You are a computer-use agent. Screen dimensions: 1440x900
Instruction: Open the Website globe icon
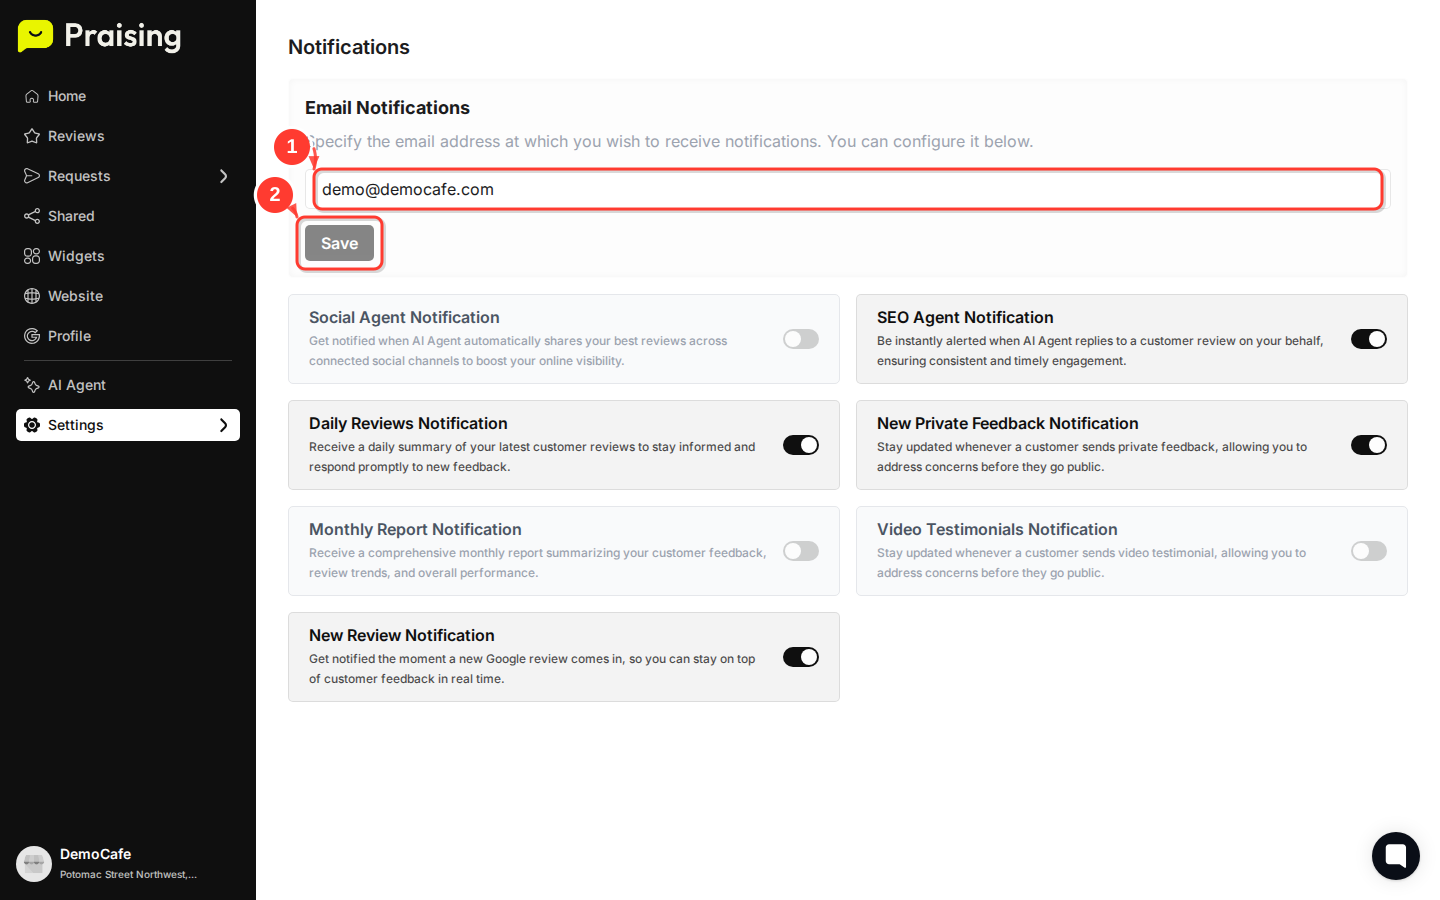coord(32,296)
